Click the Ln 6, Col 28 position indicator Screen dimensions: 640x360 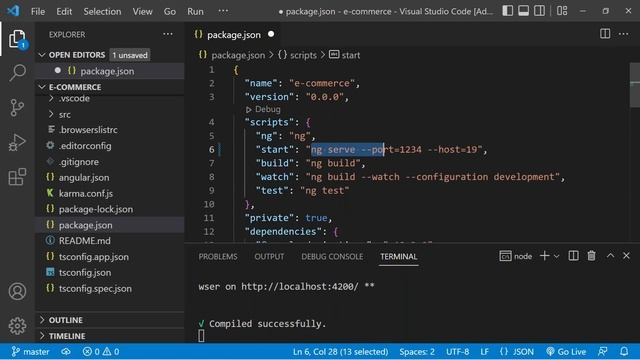tap(340, 351)
